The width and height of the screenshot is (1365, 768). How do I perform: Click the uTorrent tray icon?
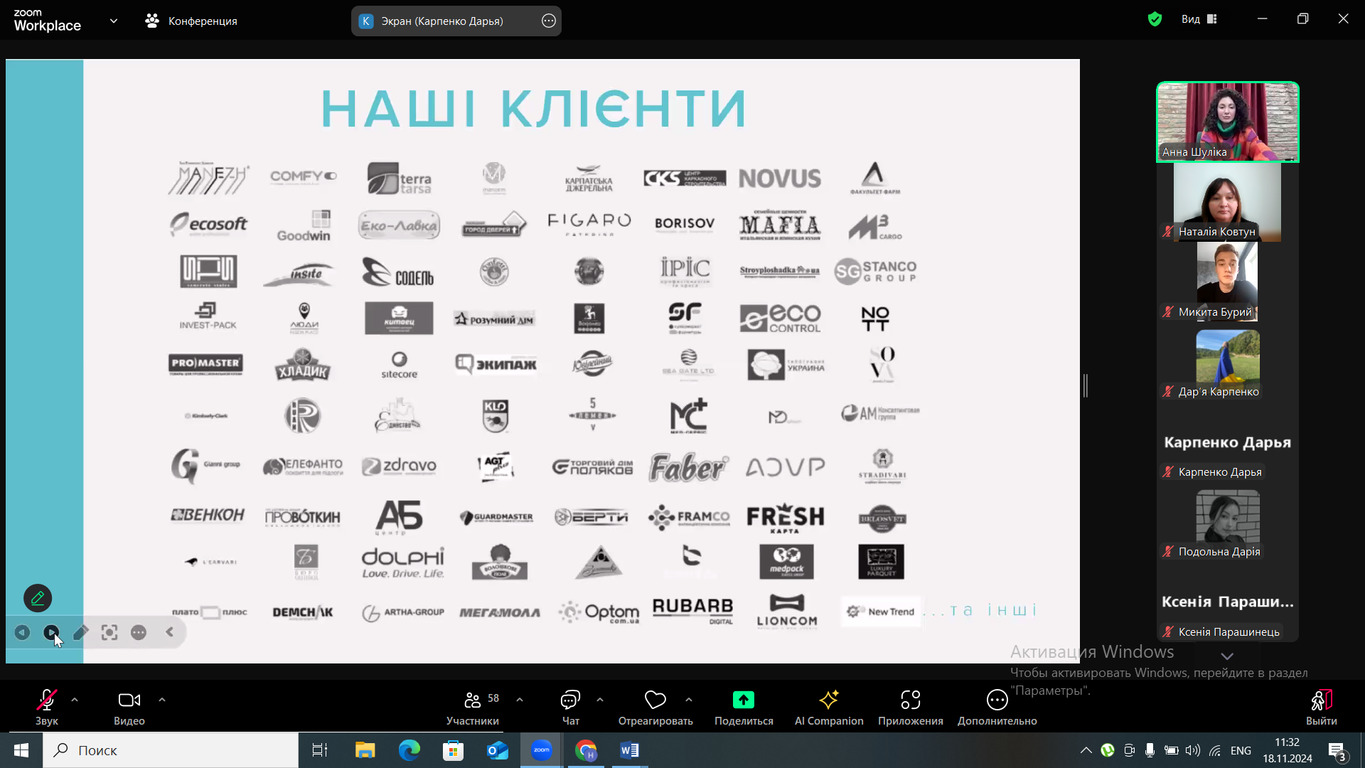[1108, 750]
